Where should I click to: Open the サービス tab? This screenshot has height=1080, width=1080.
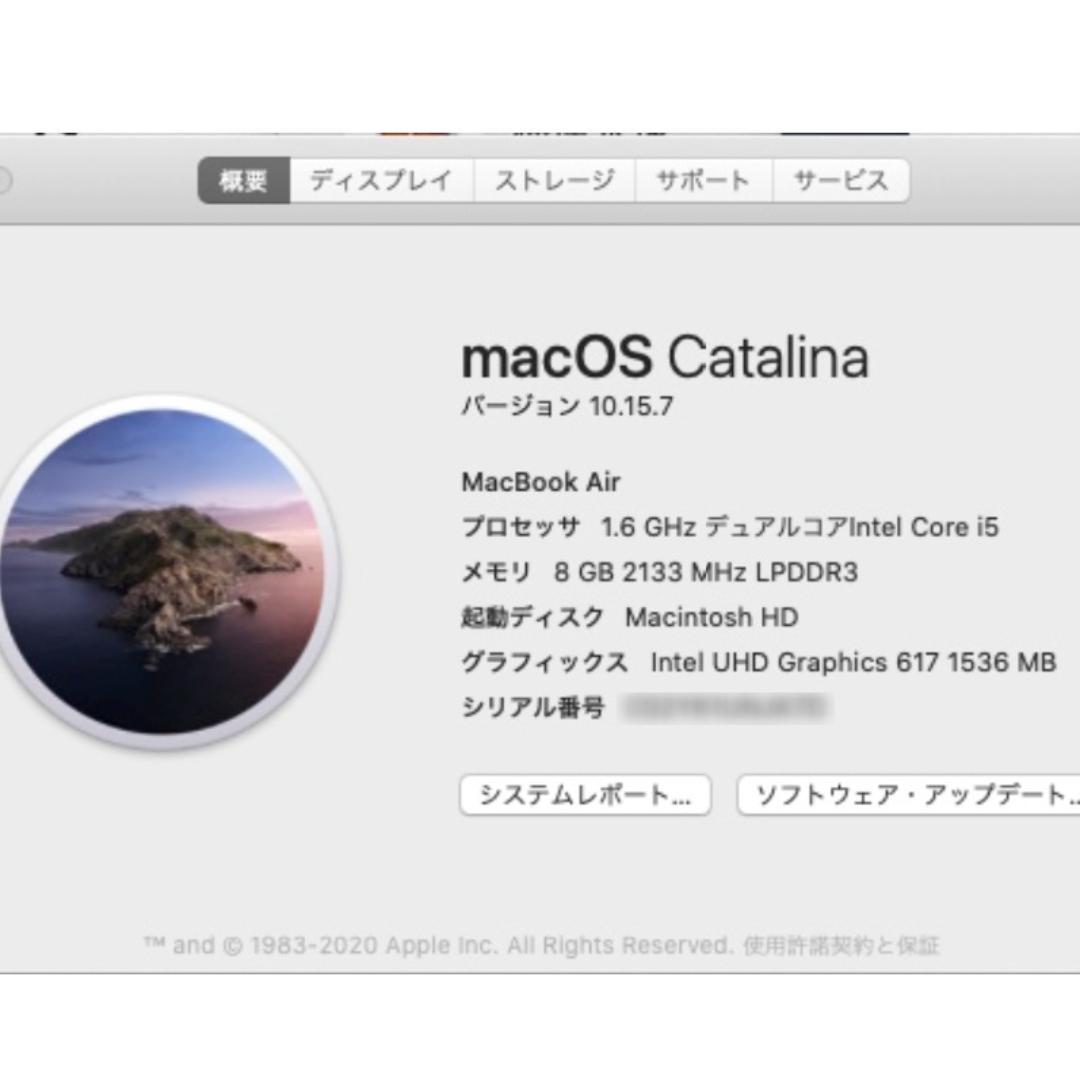click(x=841, y=180)
